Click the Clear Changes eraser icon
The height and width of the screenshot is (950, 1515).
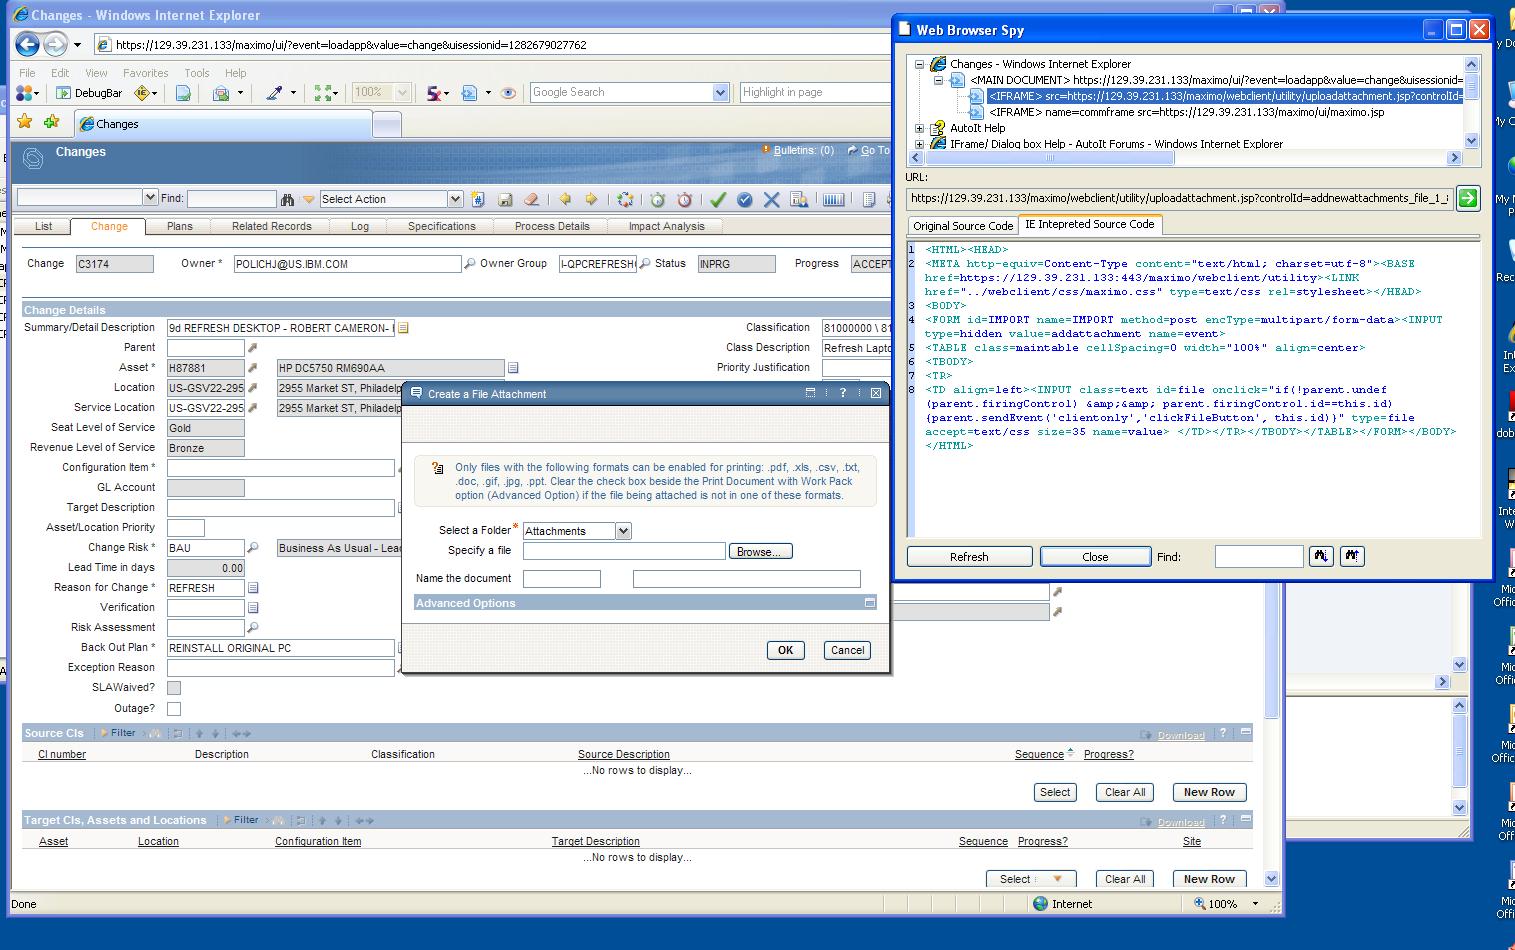pos(531,199)
